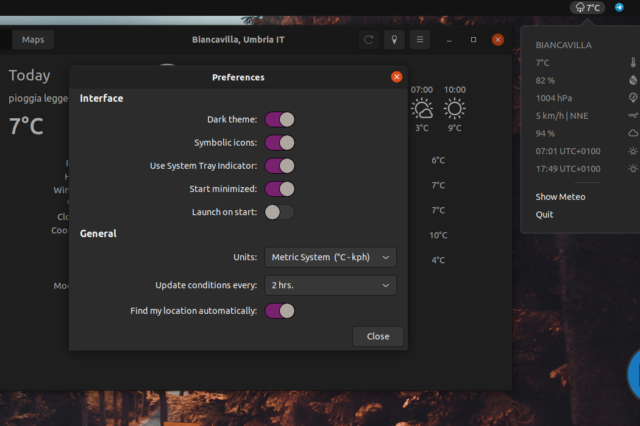Screen dimensions: 640x426
Task: Maximize the Meteo window
Action: coord(473,40)
